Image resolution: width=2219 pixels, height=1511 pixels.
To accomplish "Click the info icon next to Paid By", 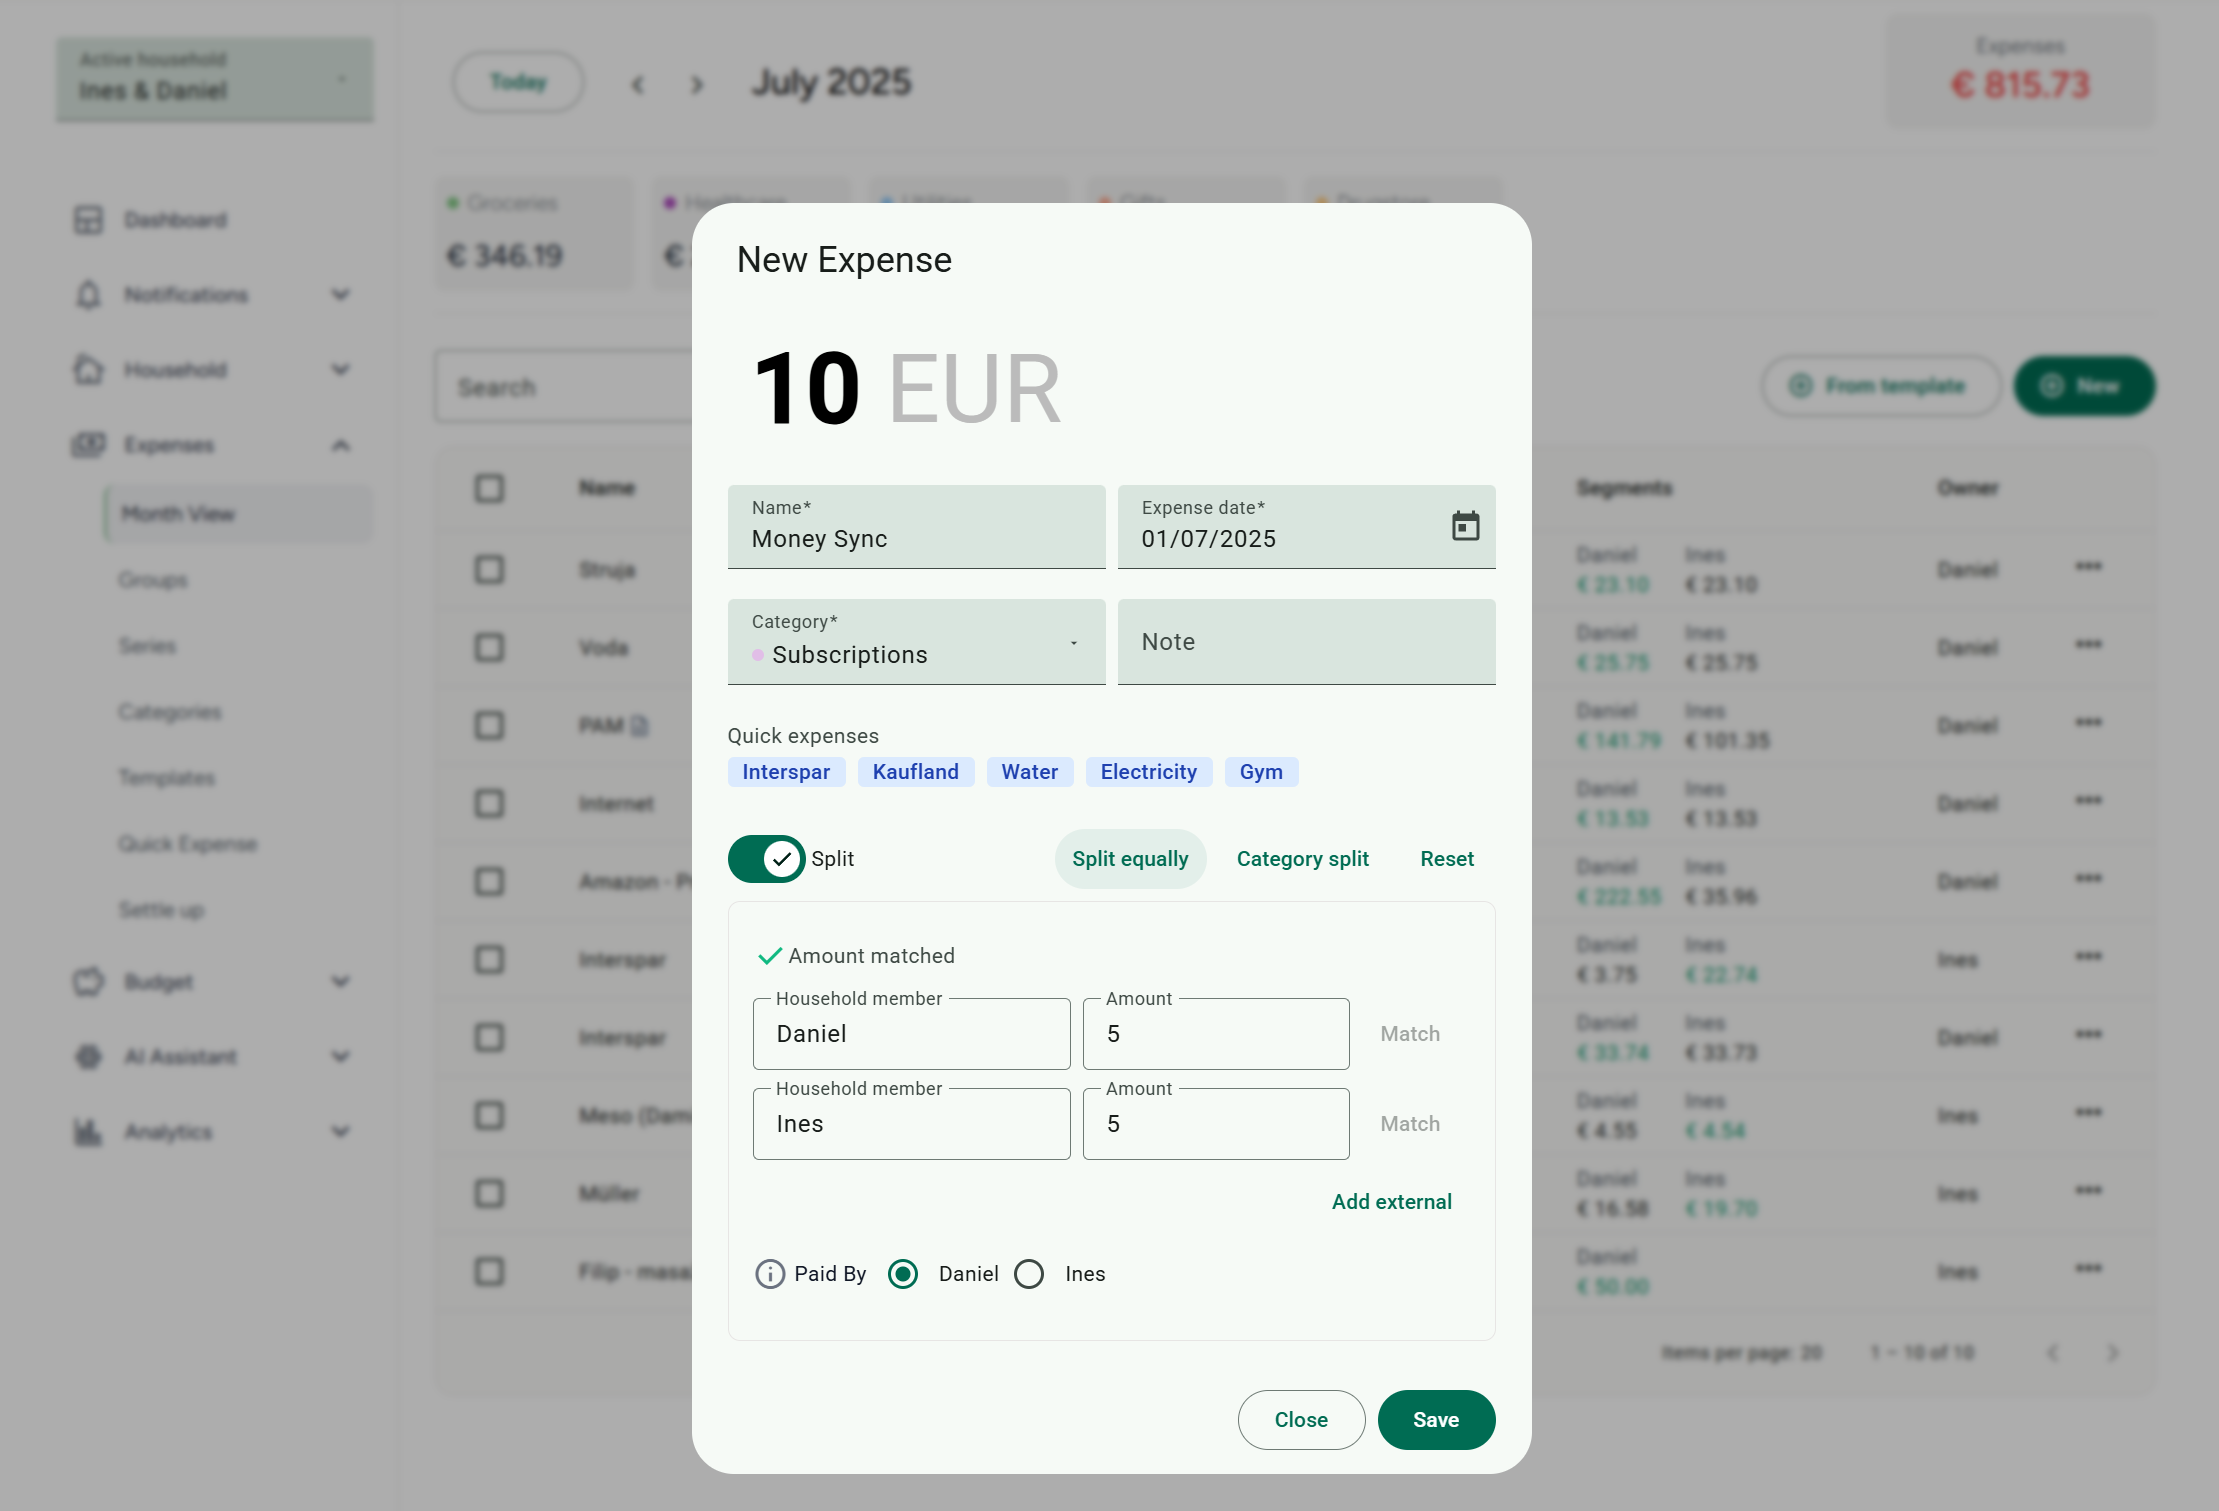I will [x=769, y=1273].
